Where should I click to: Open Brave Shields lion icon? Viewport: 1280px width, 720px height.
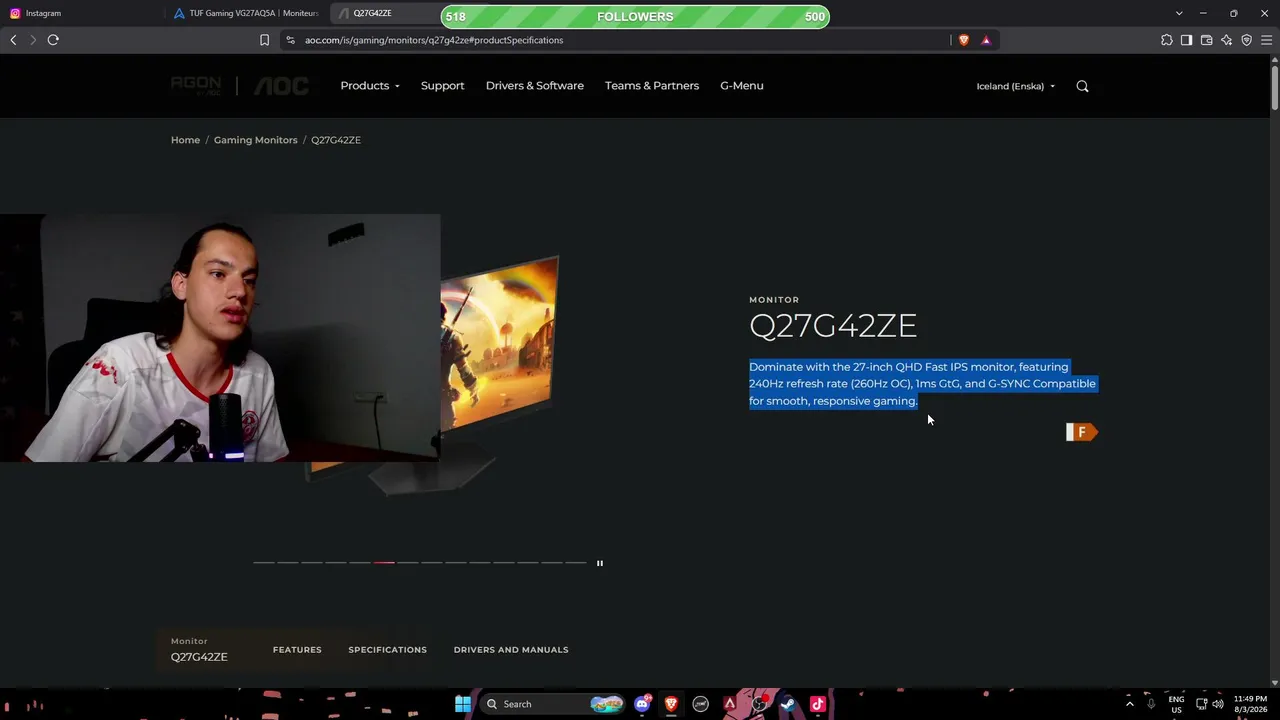point(964,40)
